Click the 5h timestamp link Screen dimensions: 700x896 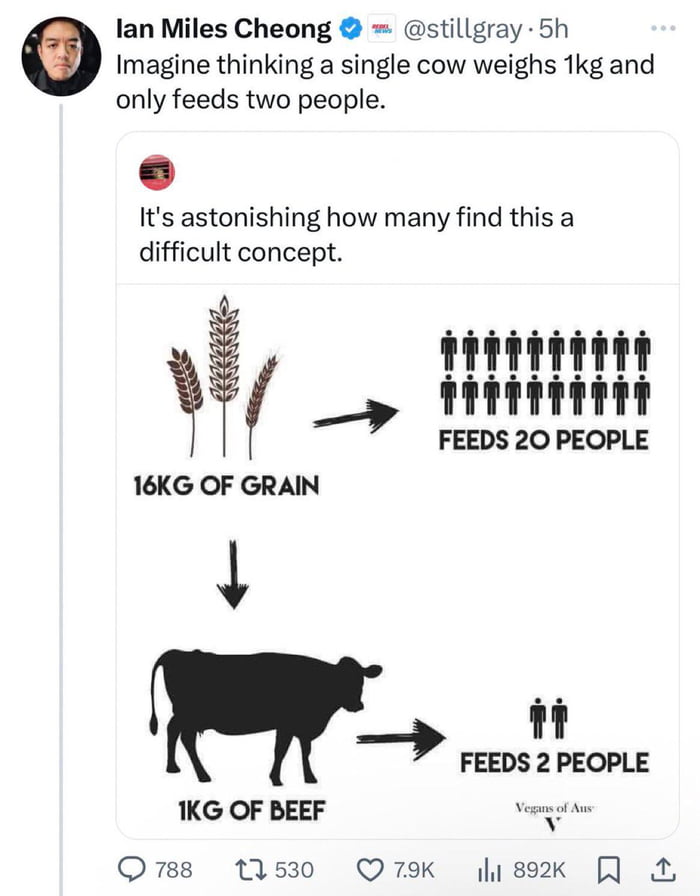point(553,28)
